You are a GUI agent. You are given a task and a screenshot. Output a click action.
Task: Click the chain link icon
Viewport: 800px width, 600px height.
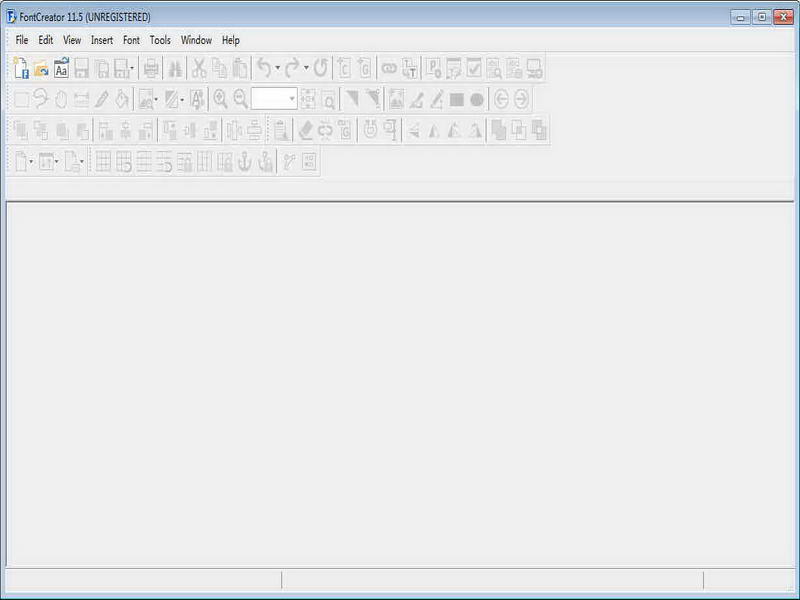pos(389,68)
